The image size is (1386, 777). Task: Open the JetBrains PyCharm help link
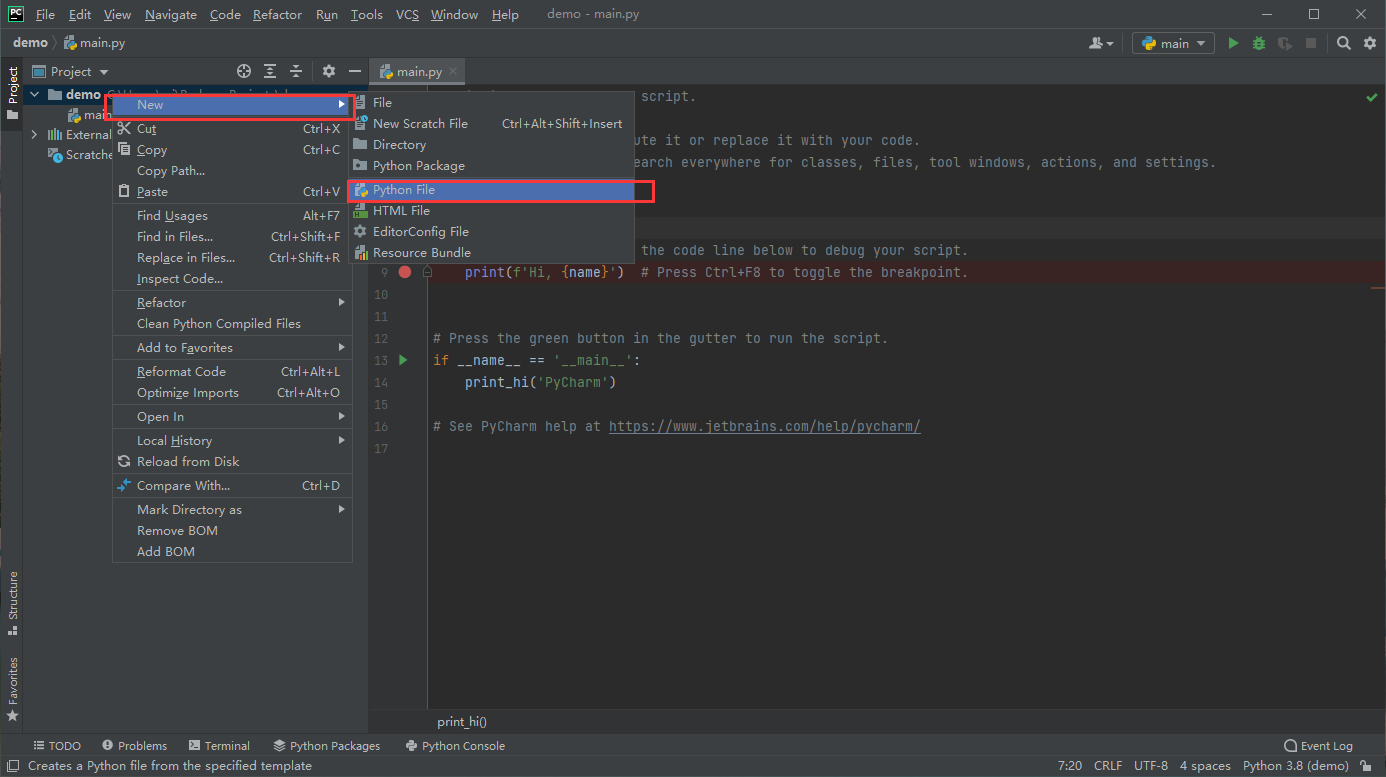[x=764, y=426]
